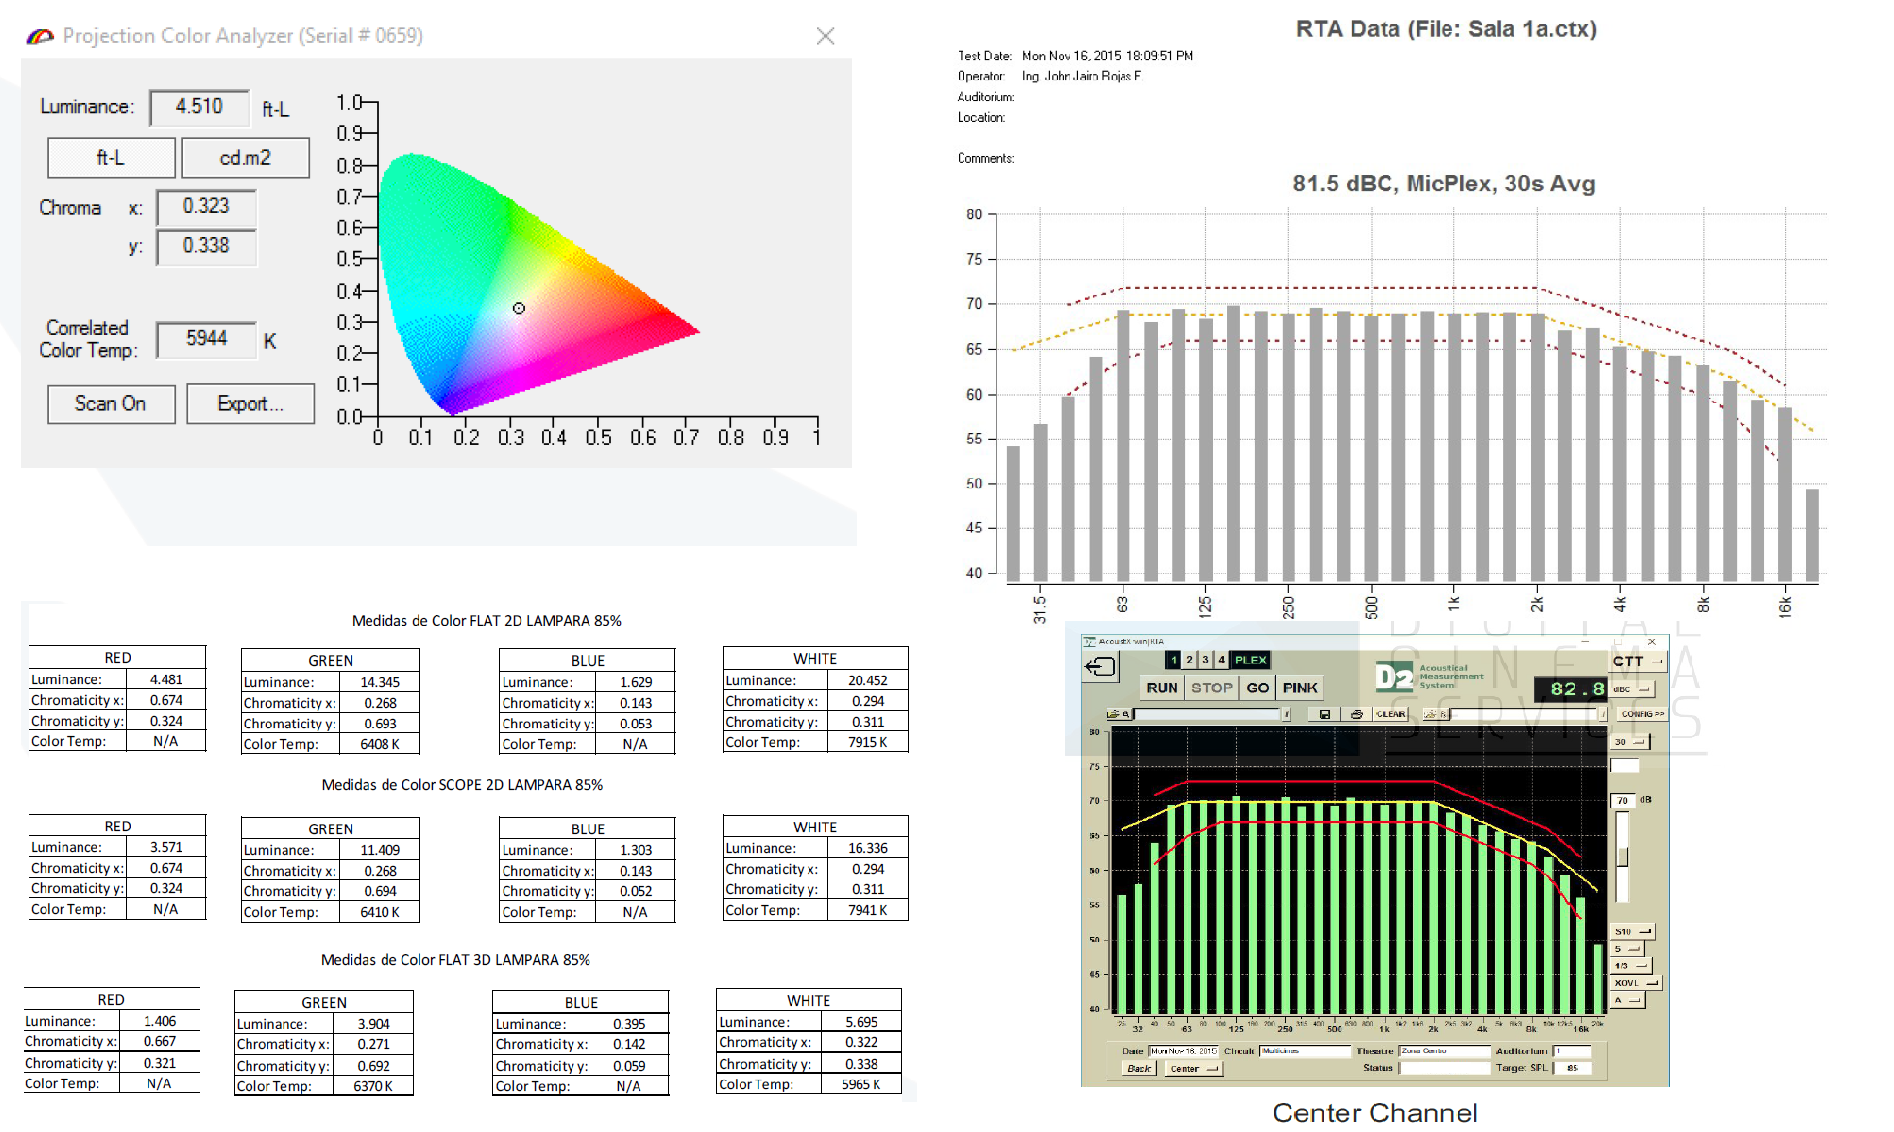1894x1132 pixels.
Task: Click the small info button after left path field
Action: pyautogui.click(x=1286, y=714)
